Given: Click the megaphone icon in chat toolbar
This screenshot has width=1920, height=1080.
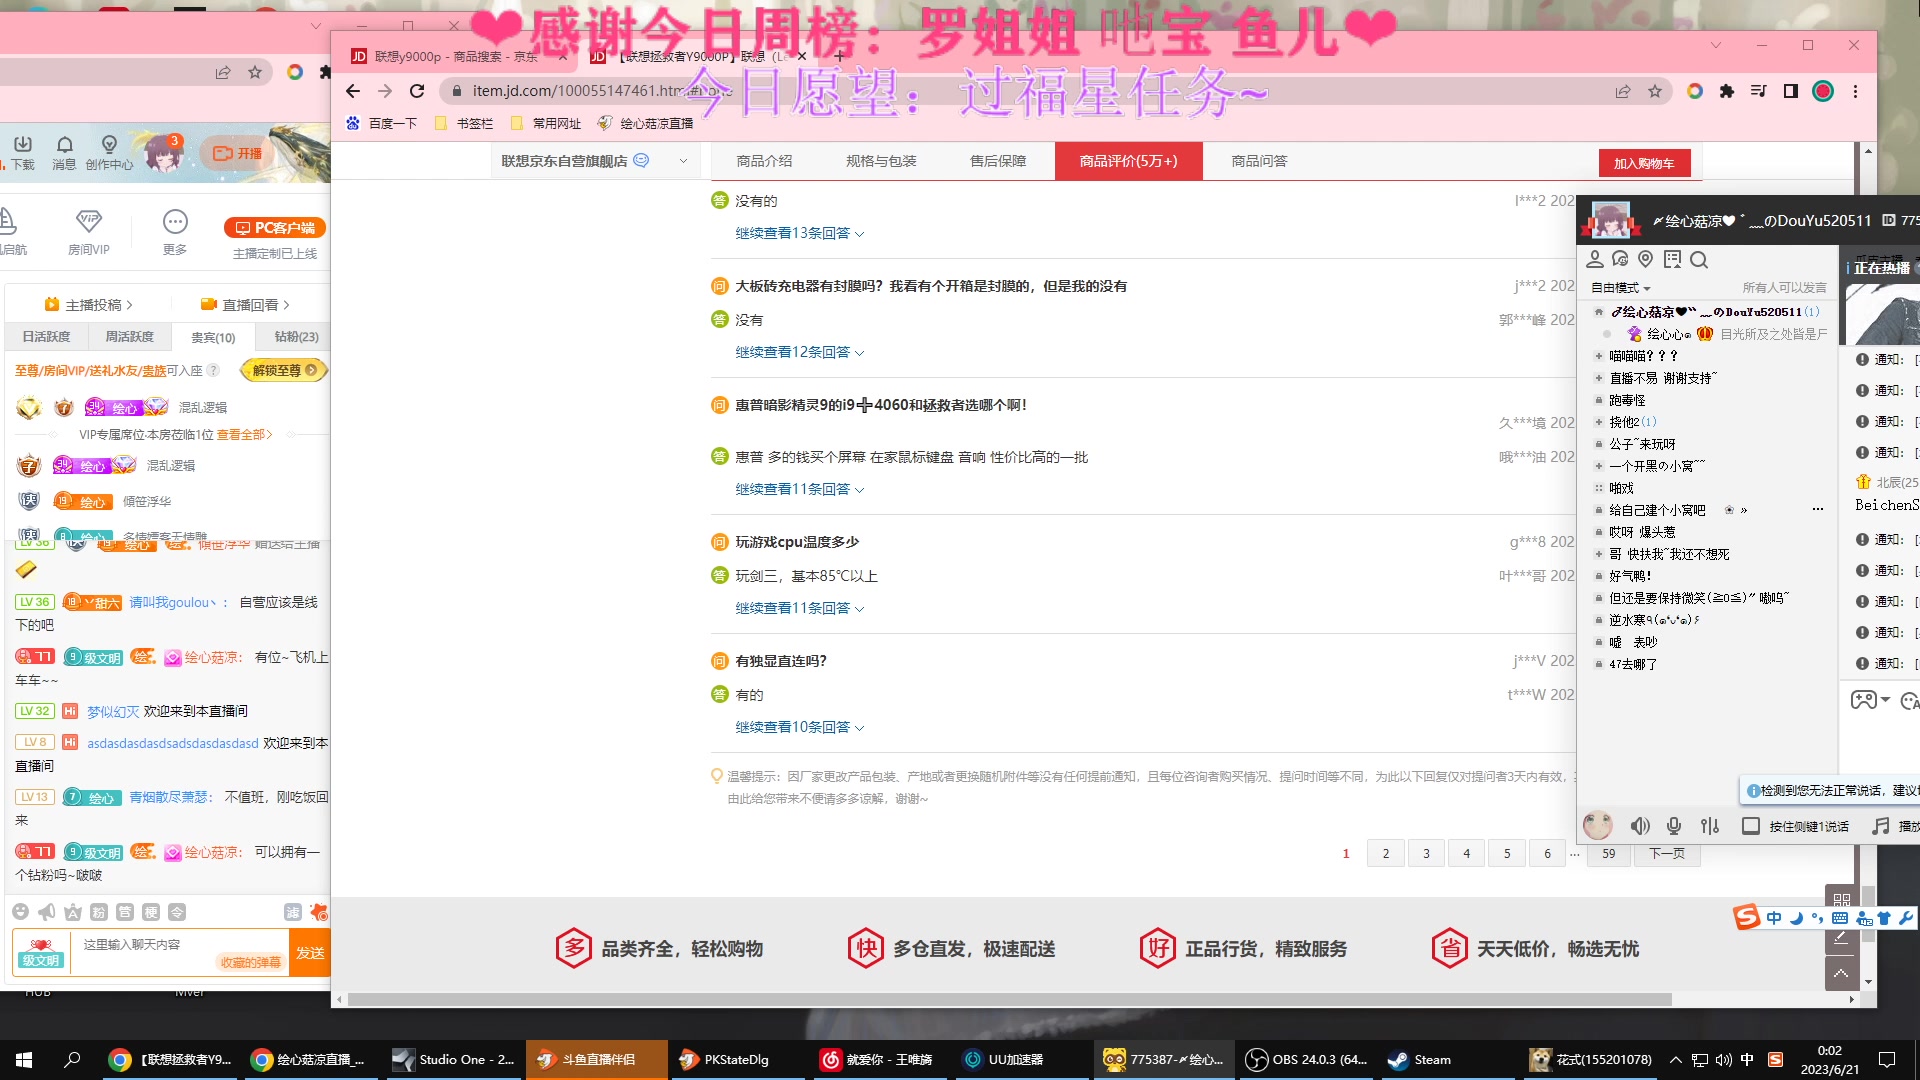Looking at the screenshot, I should tap(46, 912).
